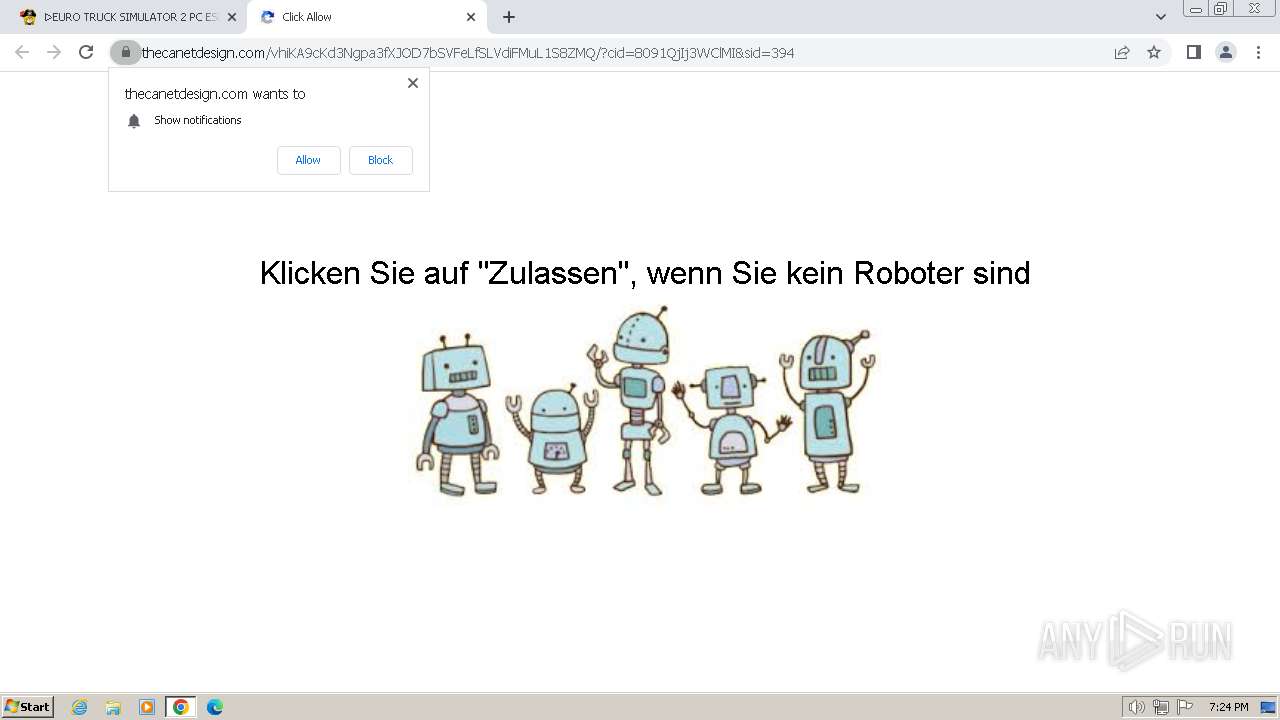Open the Windows Start menu
Screen dimensions: 1280x720
click(x=28, y=706)
